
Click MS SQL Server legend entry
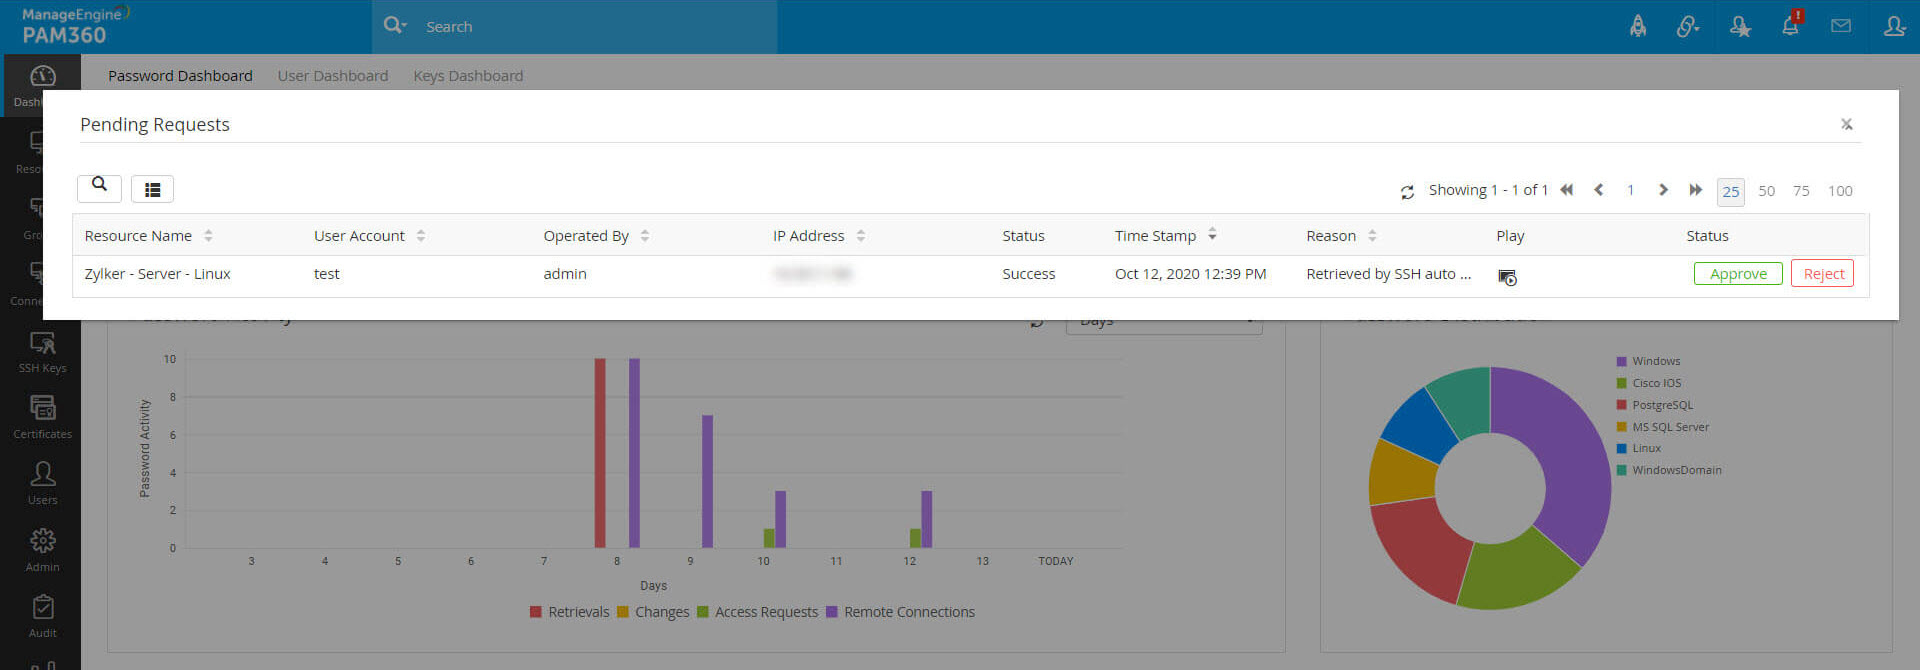tap(1663, 427)
